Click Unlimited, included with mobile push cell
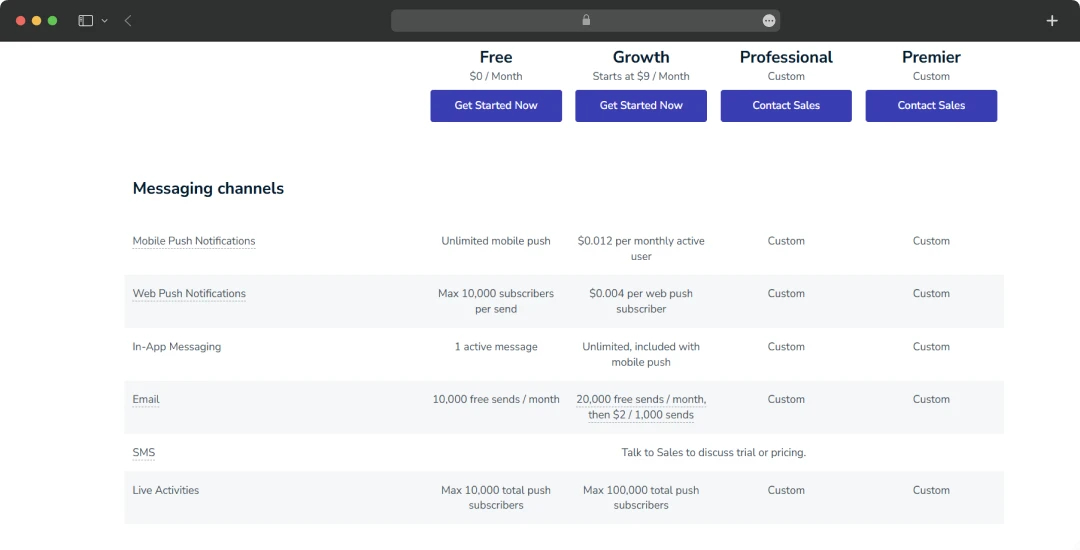 641,354
